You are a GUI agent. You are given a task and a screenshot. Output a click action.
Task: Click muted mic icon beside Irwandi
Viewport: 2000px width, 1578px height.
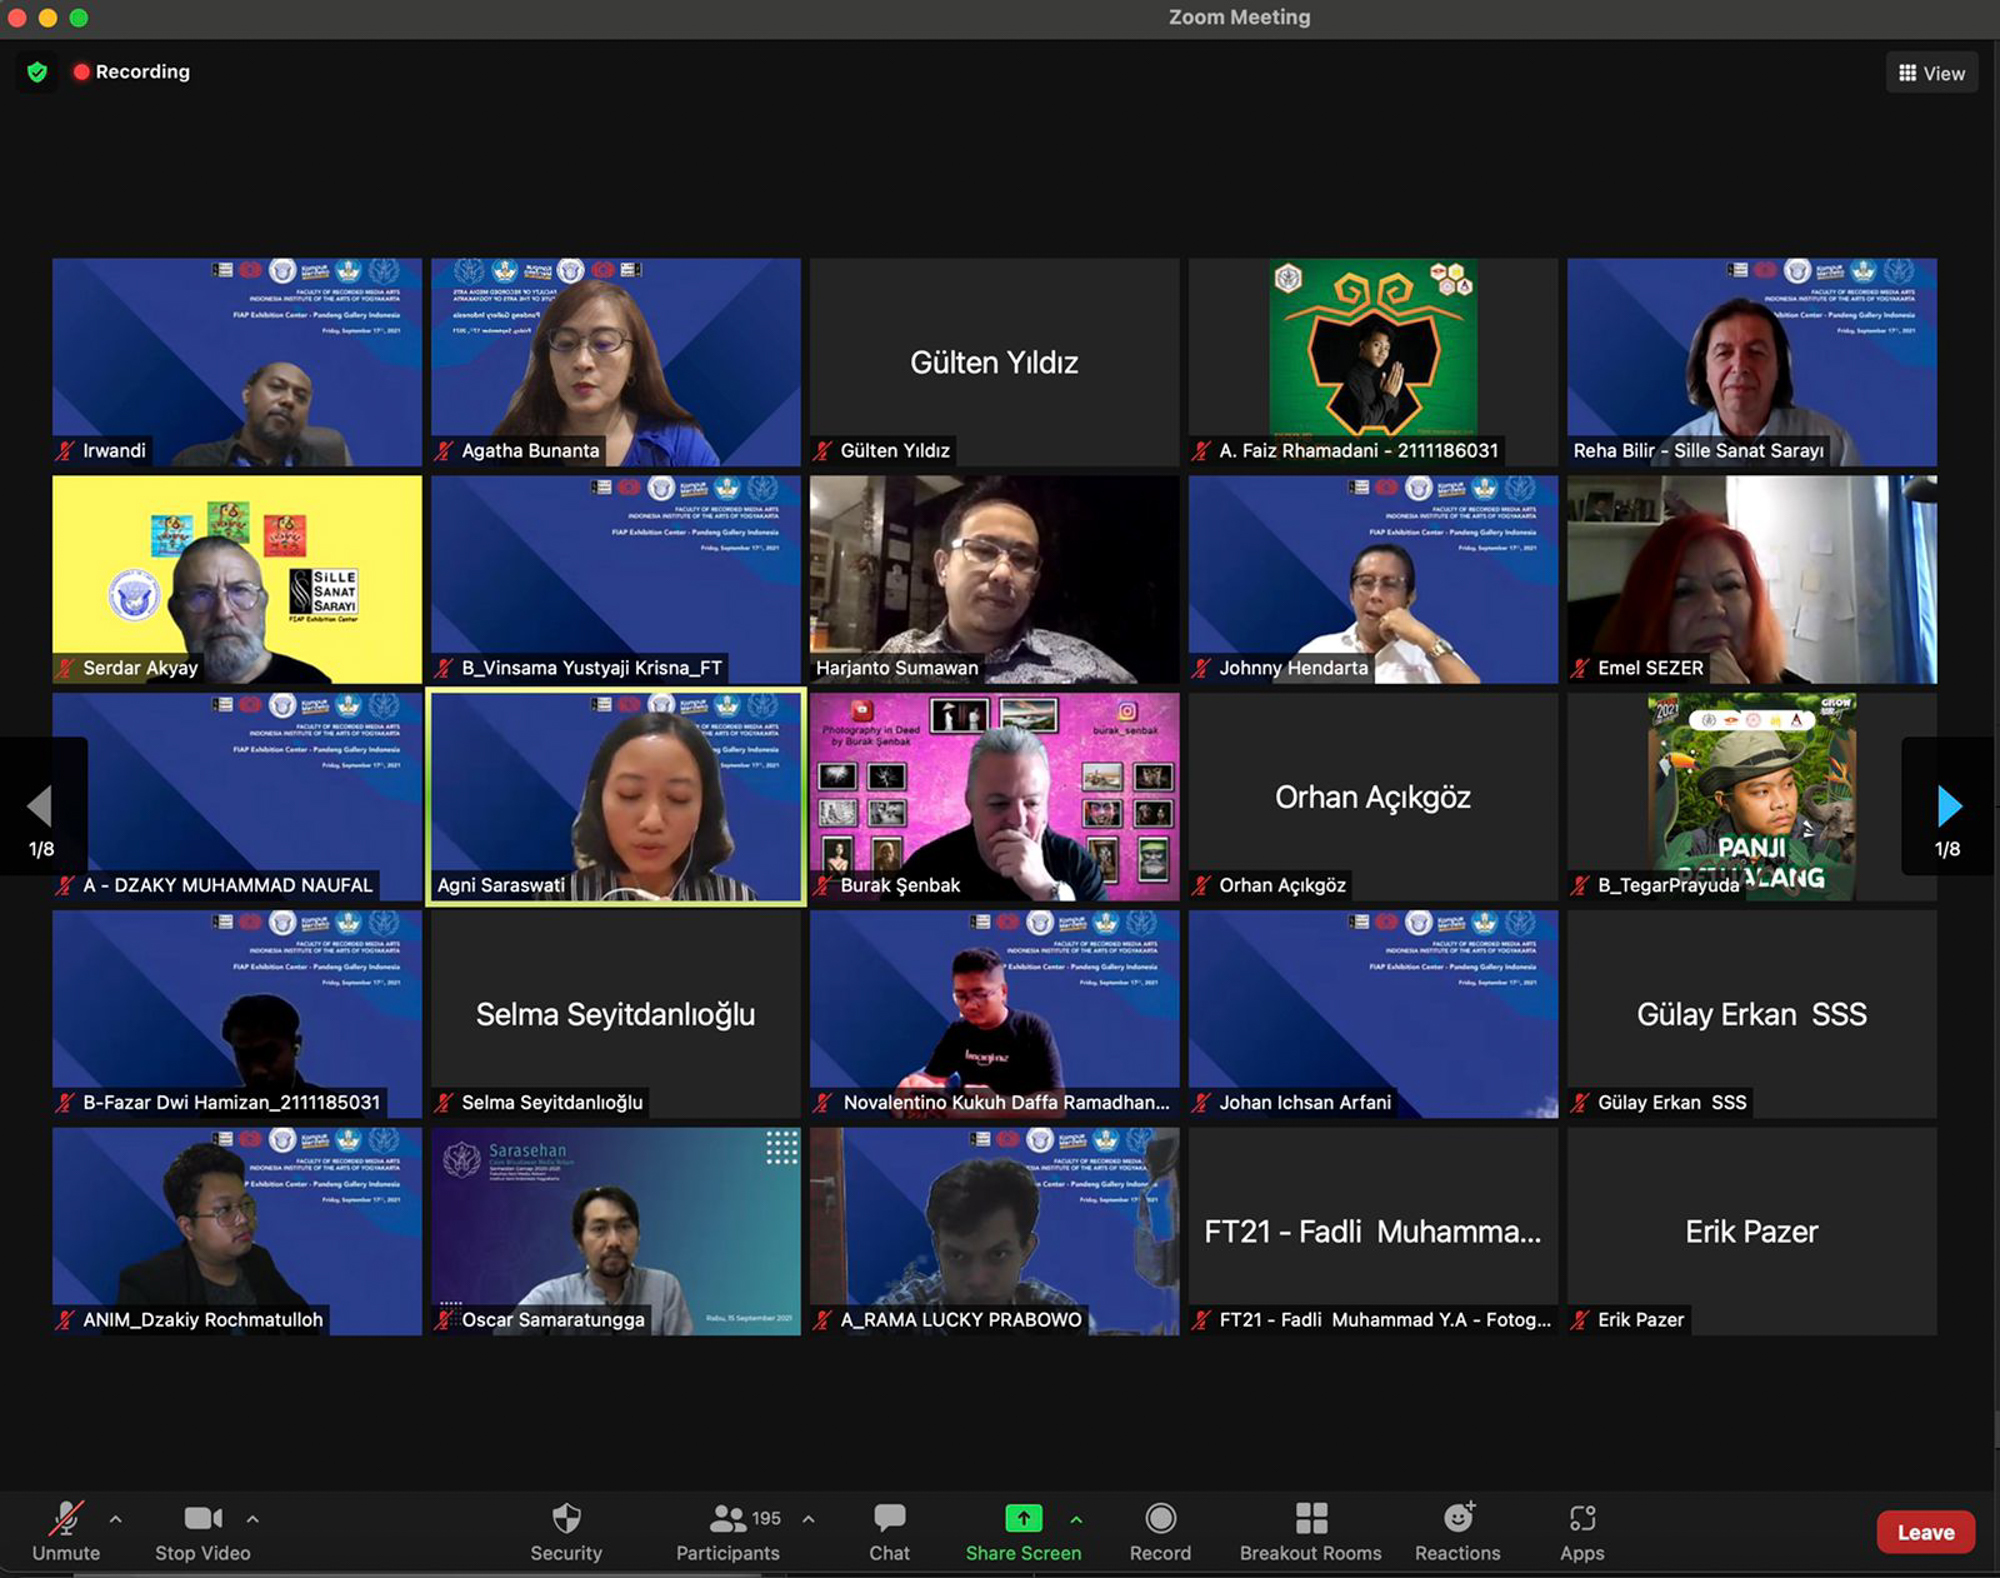tap(65, 450)
